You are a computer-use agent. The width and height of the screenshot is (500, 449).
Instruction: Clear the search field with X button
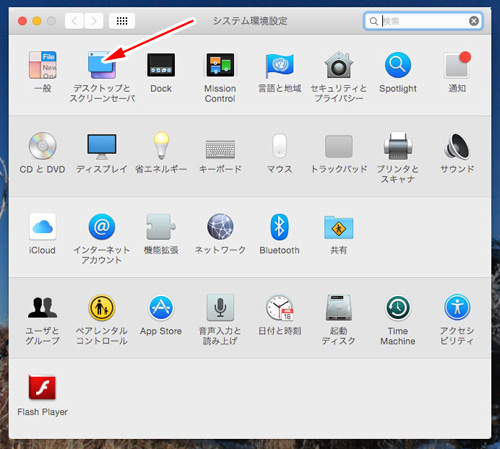click(x=474, y=21)
